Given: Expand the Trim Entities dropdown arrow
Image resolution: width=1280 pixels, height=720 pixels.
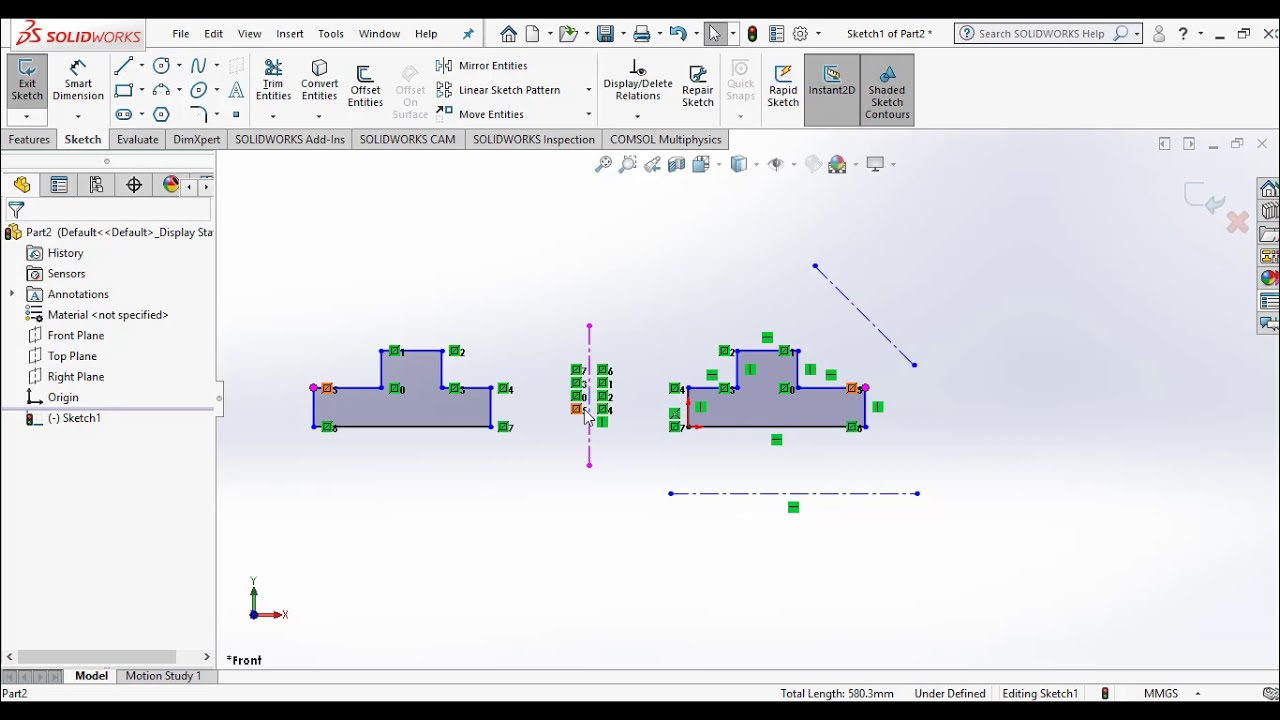Looking at the screenshot, I should coord(273,117).
